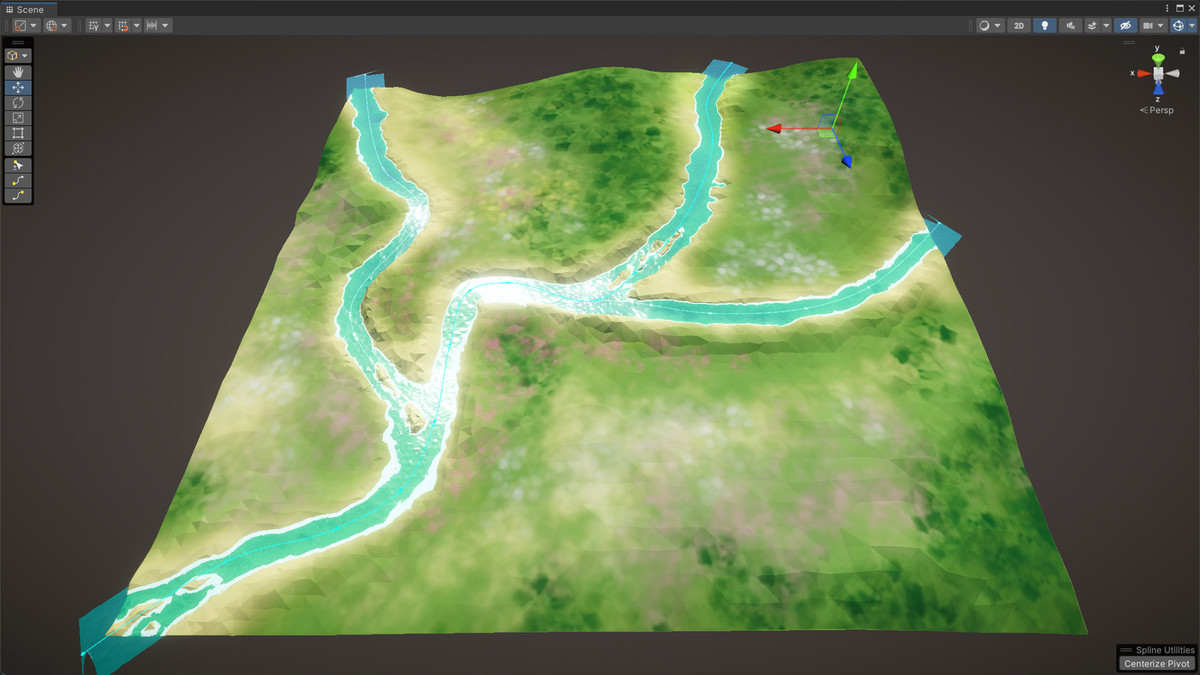The image size is (1200, 675).
Task: Choose the Scale tool
Action: click(17, 117)
